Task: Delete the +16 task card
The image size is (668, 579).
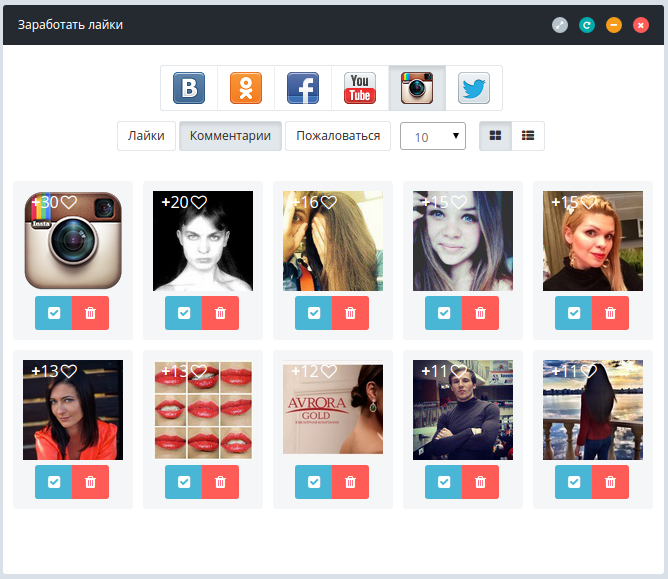Action: click(x=350, y=313)
